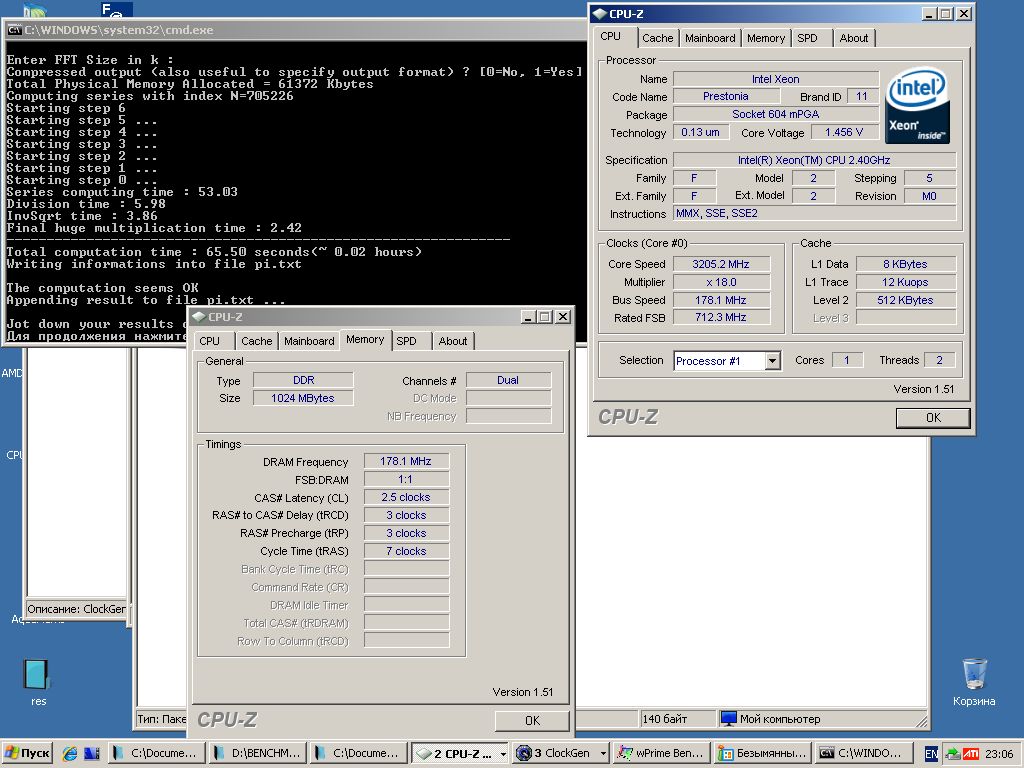The width and height of the screenshot is (1024, 768).
Task: Switch to Mainboard tab in processor CPU-Z window
Action: point(710,38)
